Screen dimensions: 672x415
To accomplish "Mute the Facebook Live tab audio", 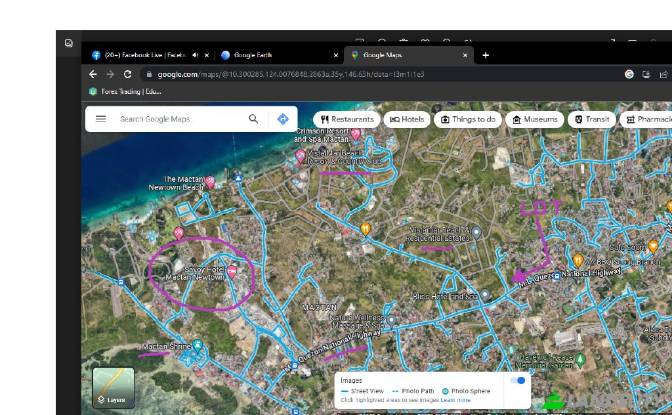I will [195, 55].
